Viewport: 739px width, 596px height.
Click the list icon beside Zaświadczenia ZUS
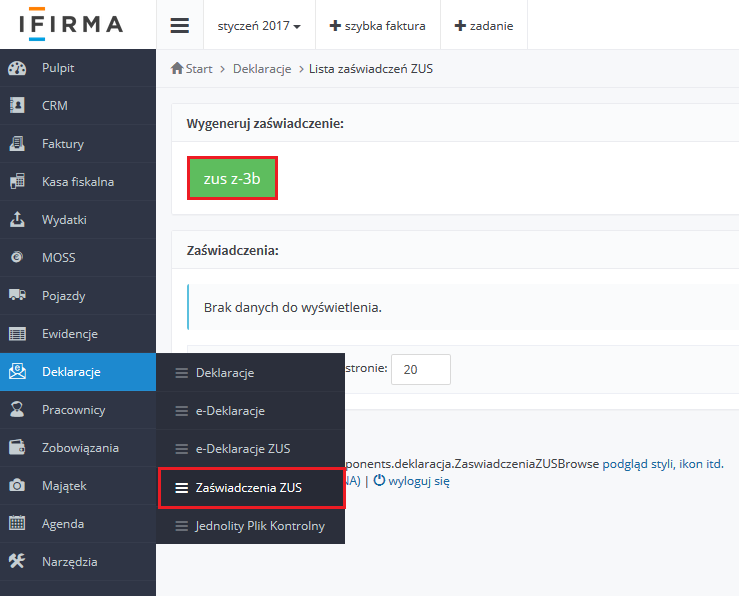[181, 488]
